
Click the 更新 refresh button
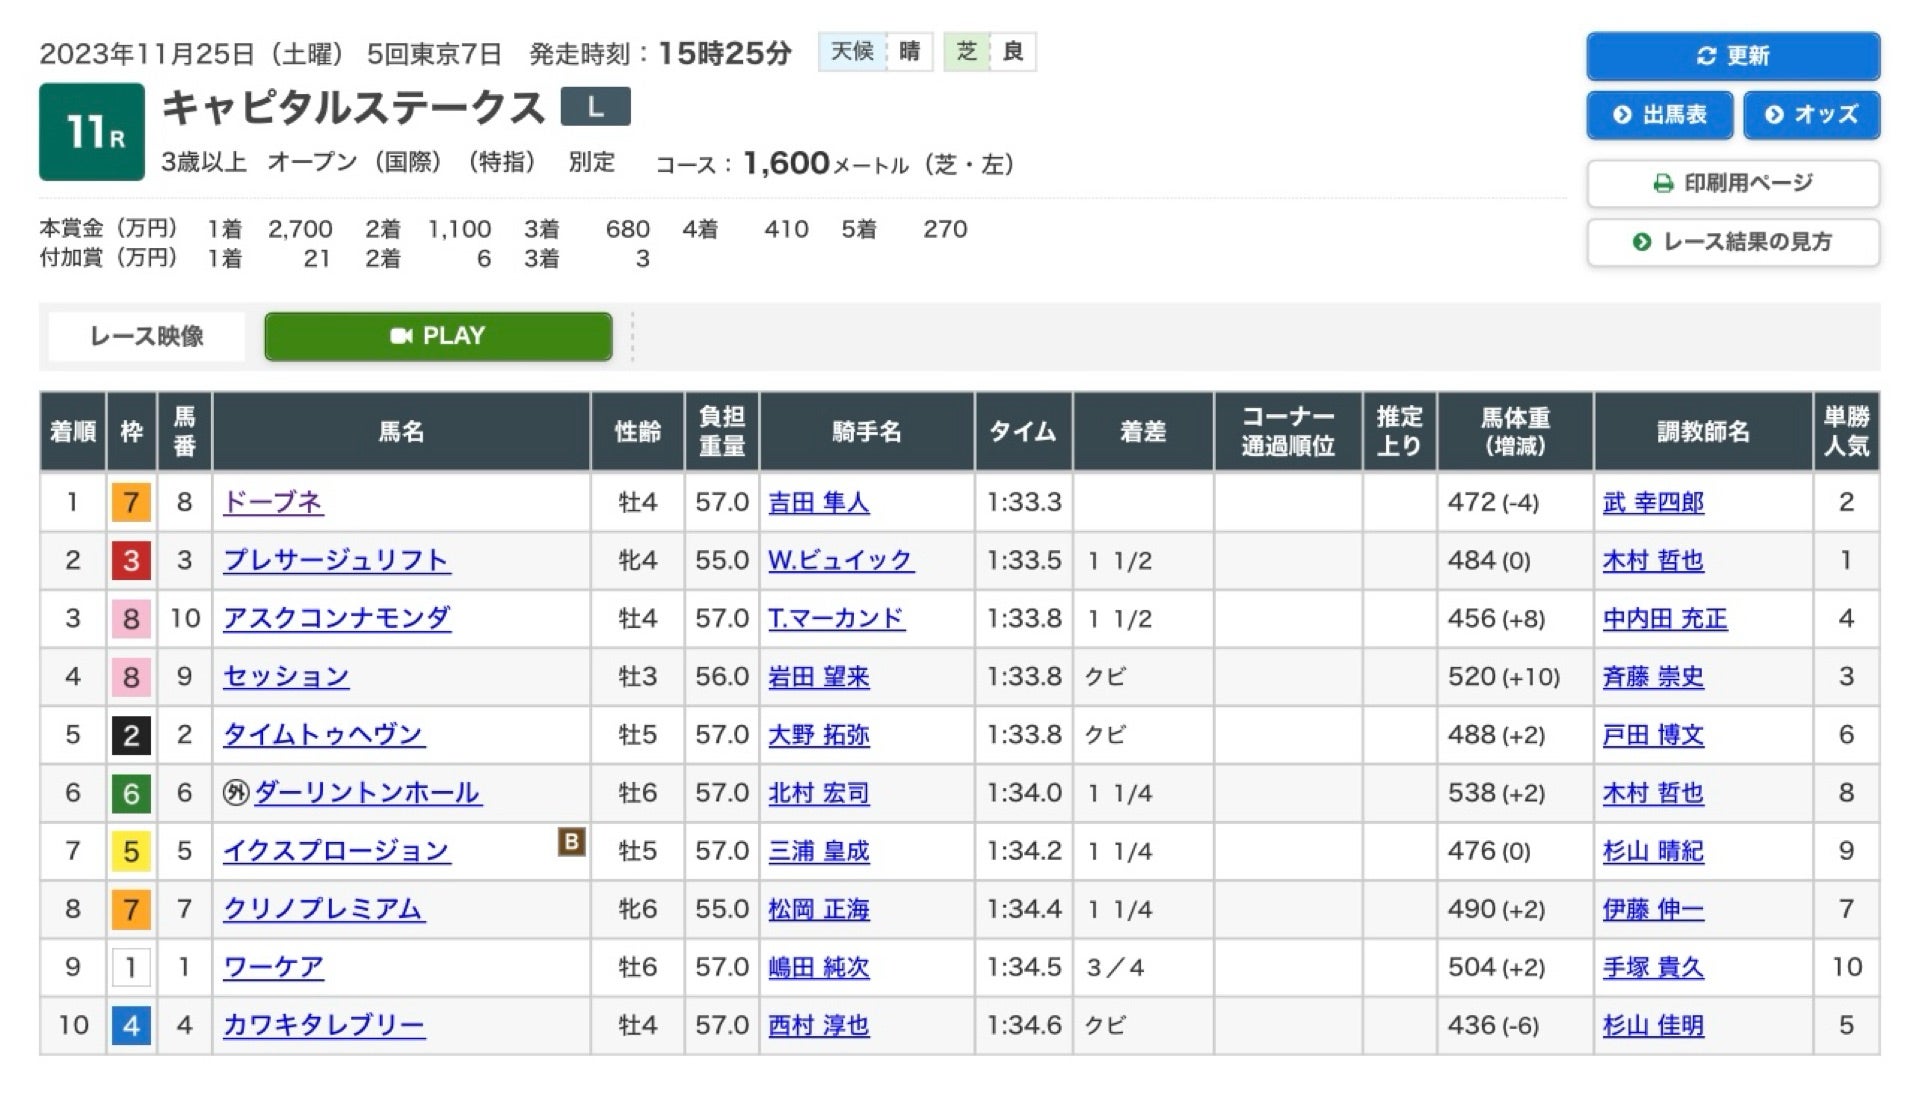point(1732,56)
